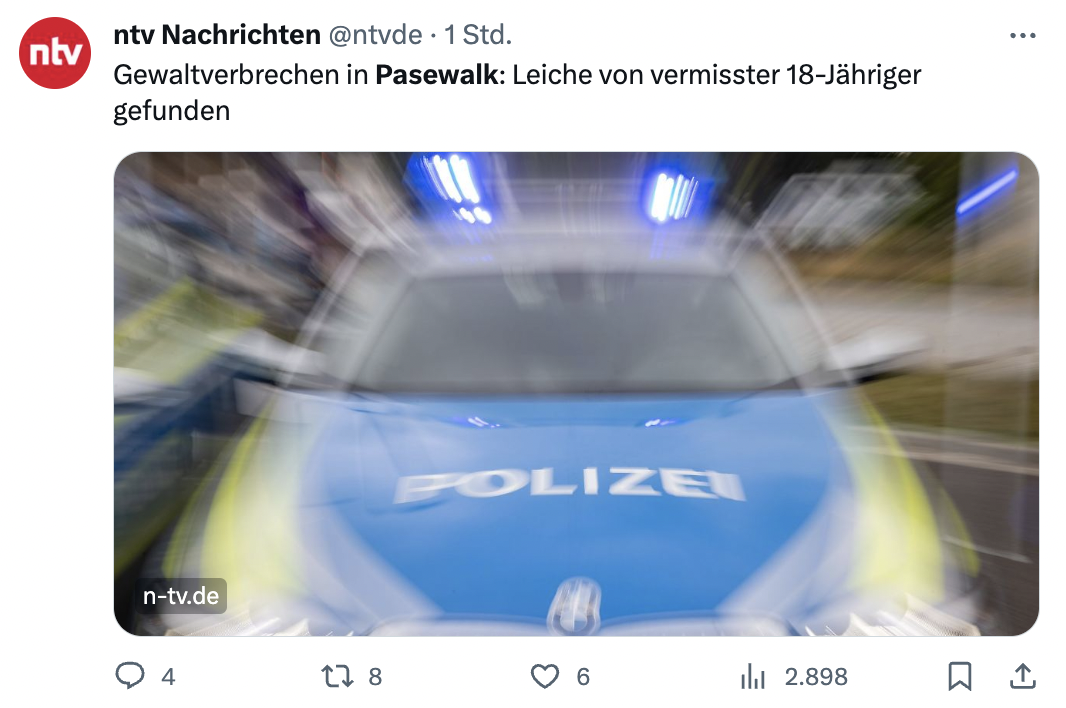Screen dimensions: 1066x708
Task: Like the post with the heart icon
Action: pos(545,677)
